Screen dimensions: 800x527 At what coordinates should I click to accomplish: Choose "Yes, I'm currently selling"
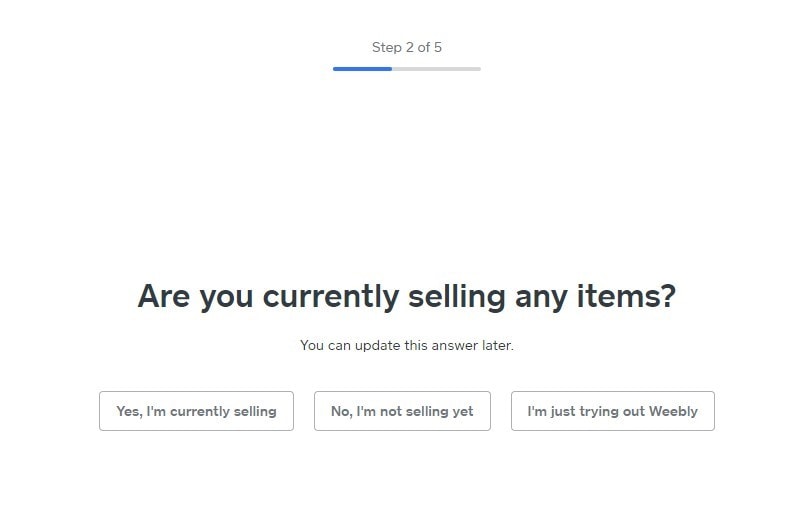point(196,411)
